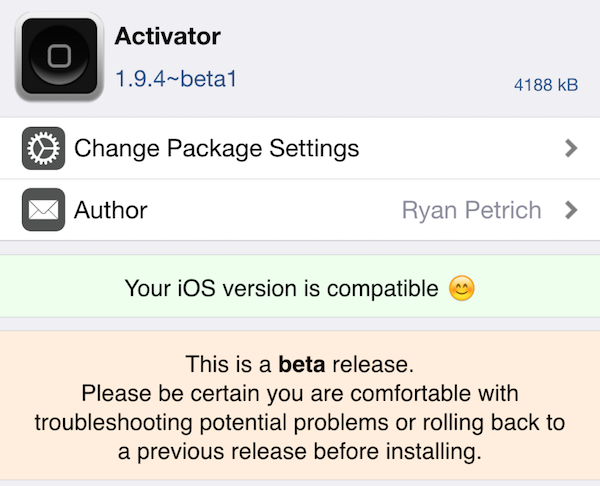Expand the Author row chevron
This screenshot has width=600, height=486.
pos(571,210)
